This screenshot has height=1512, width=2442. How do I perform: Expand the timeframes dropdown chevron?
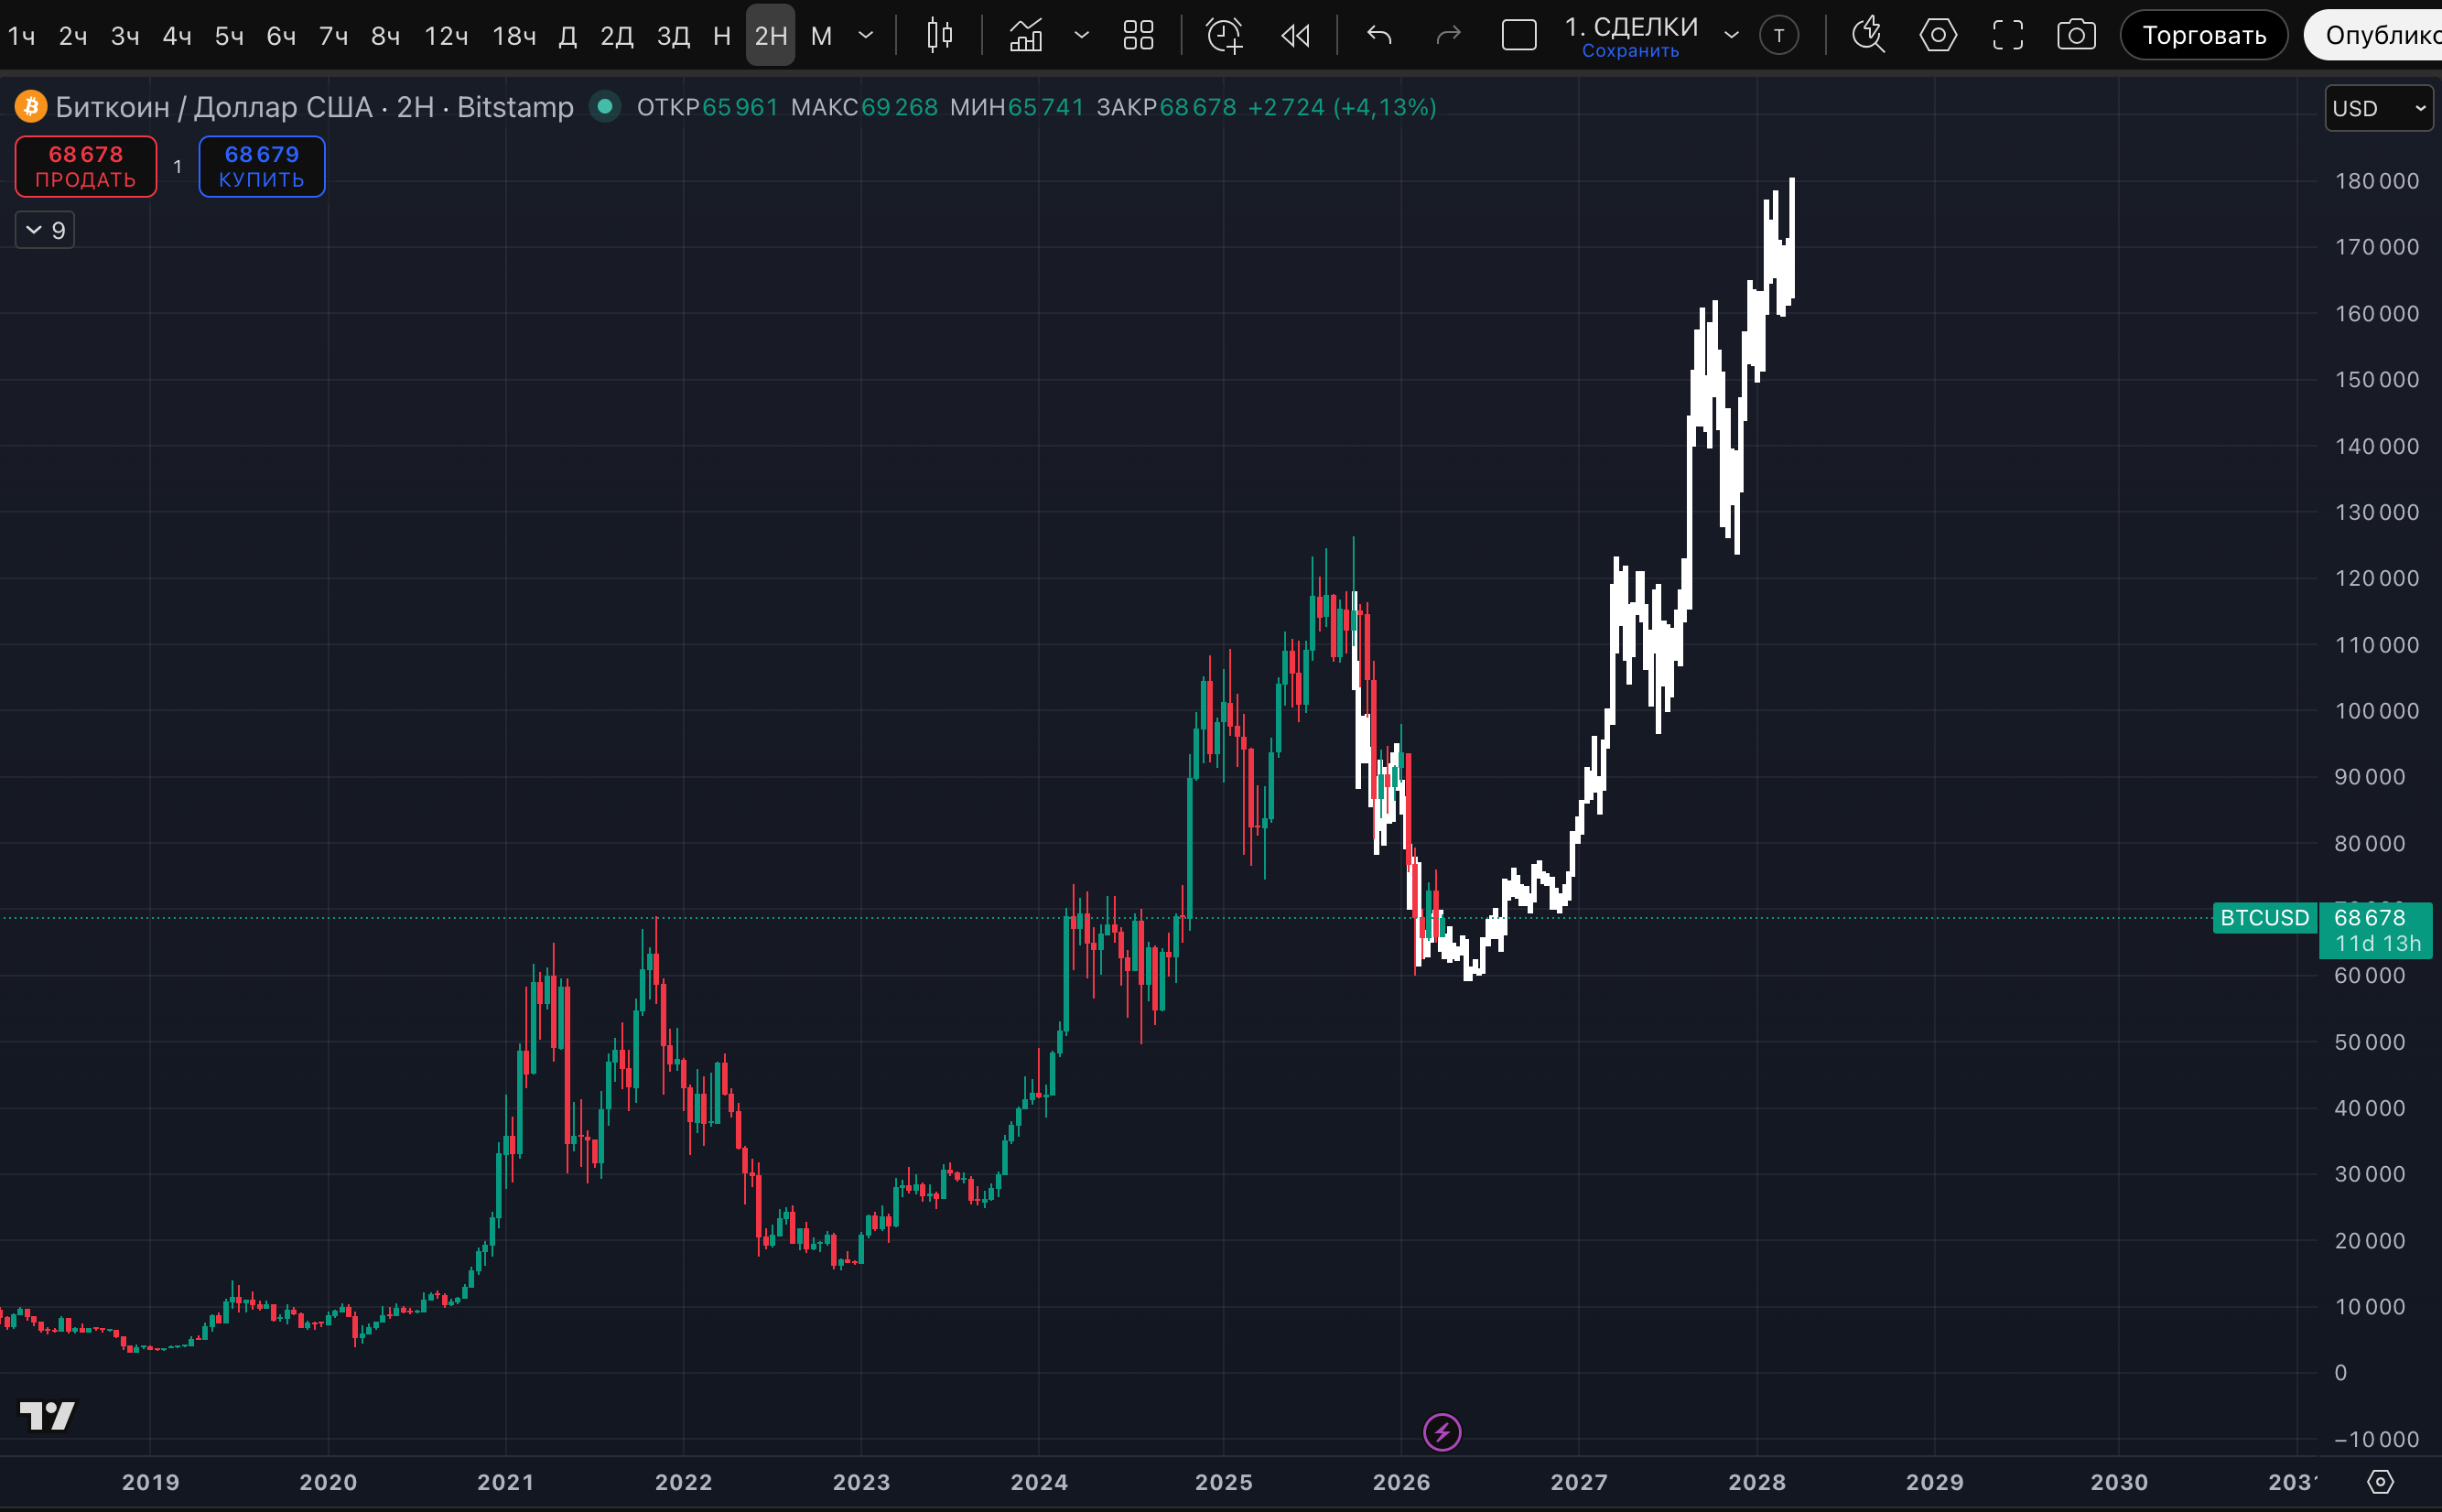[x=866, y=36]
